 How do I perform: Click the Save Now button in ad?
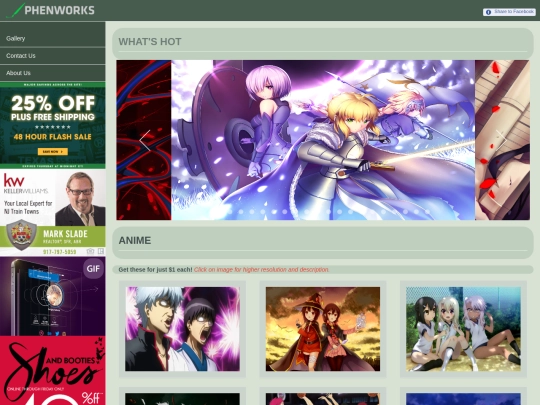(x=53, y=152)
